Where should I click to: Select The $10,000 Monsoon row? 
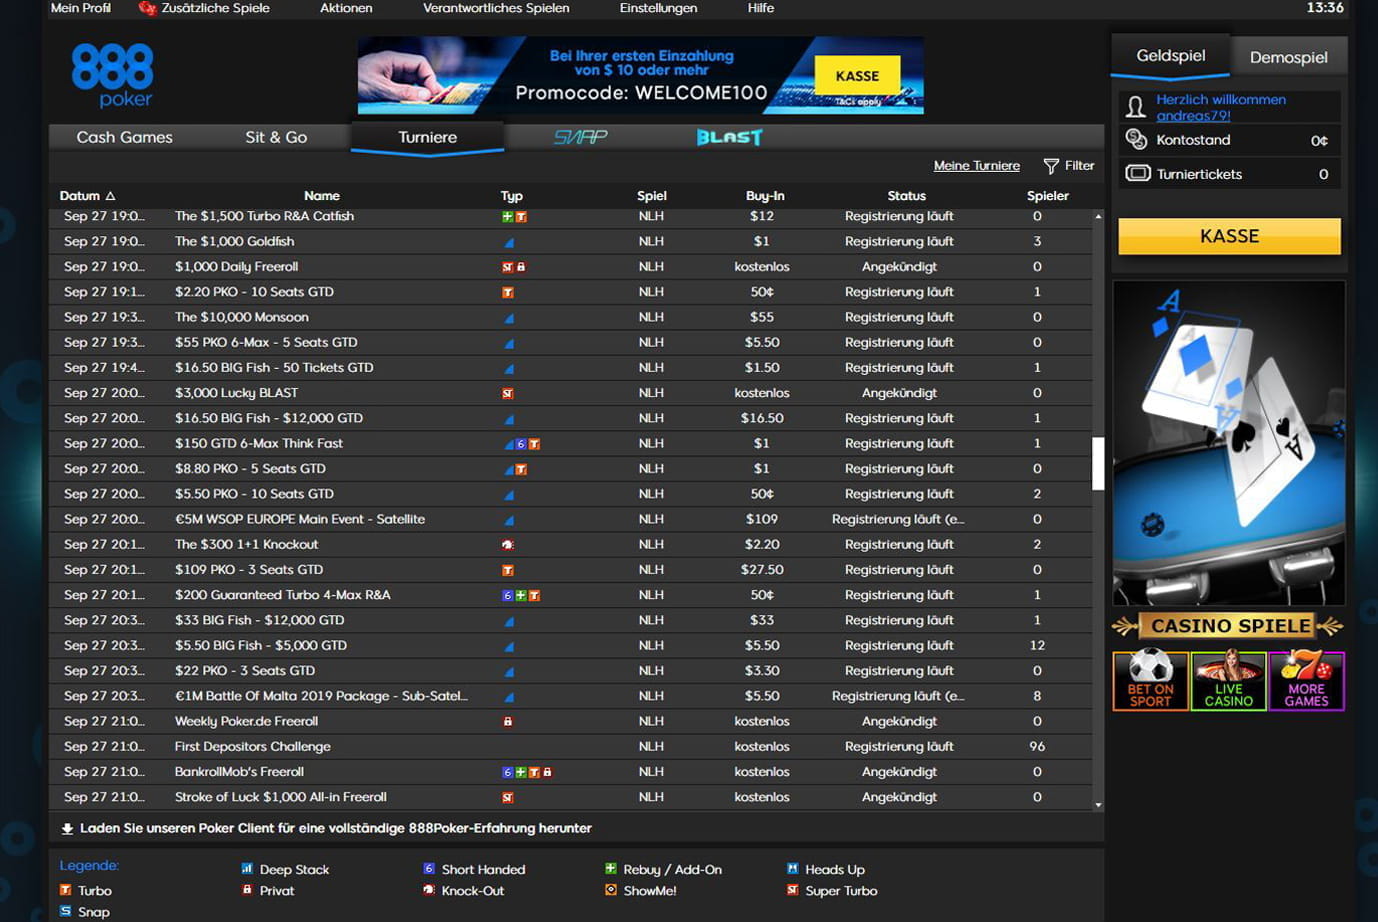tap(570, 318)
